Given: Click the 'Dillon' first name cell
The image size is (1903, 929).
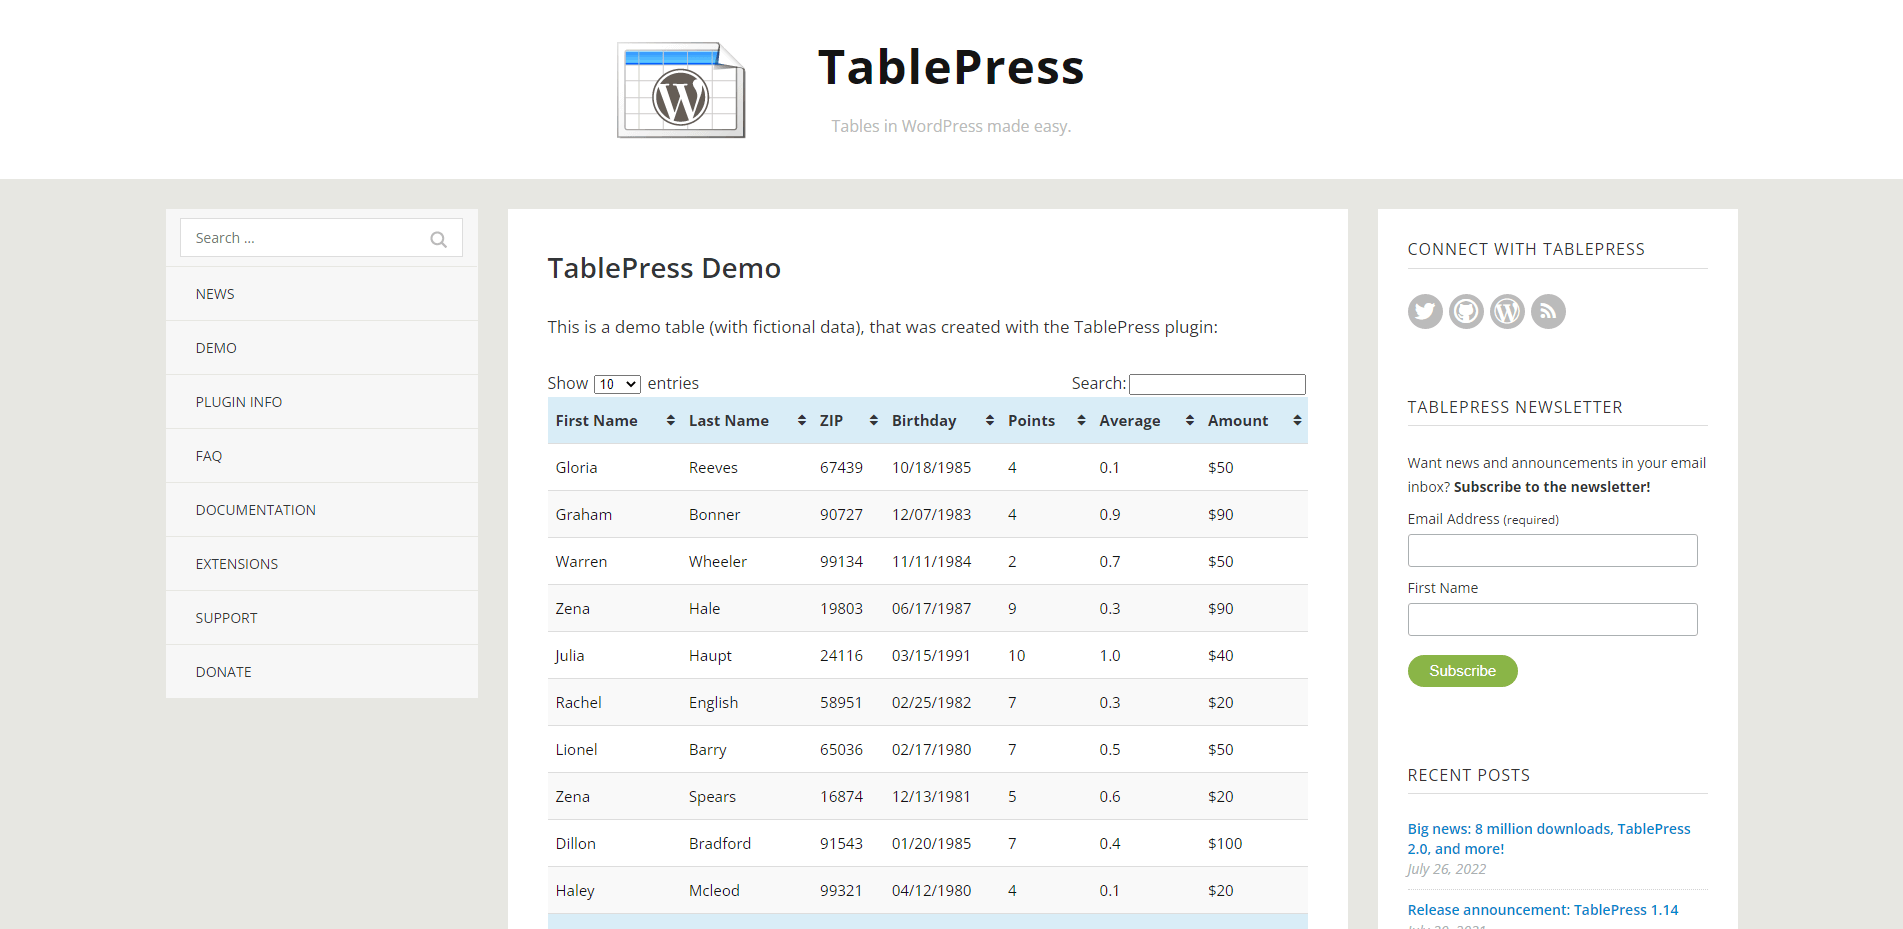Looking at the screenshot, I should pyautogui.click(x=614, y=844).
